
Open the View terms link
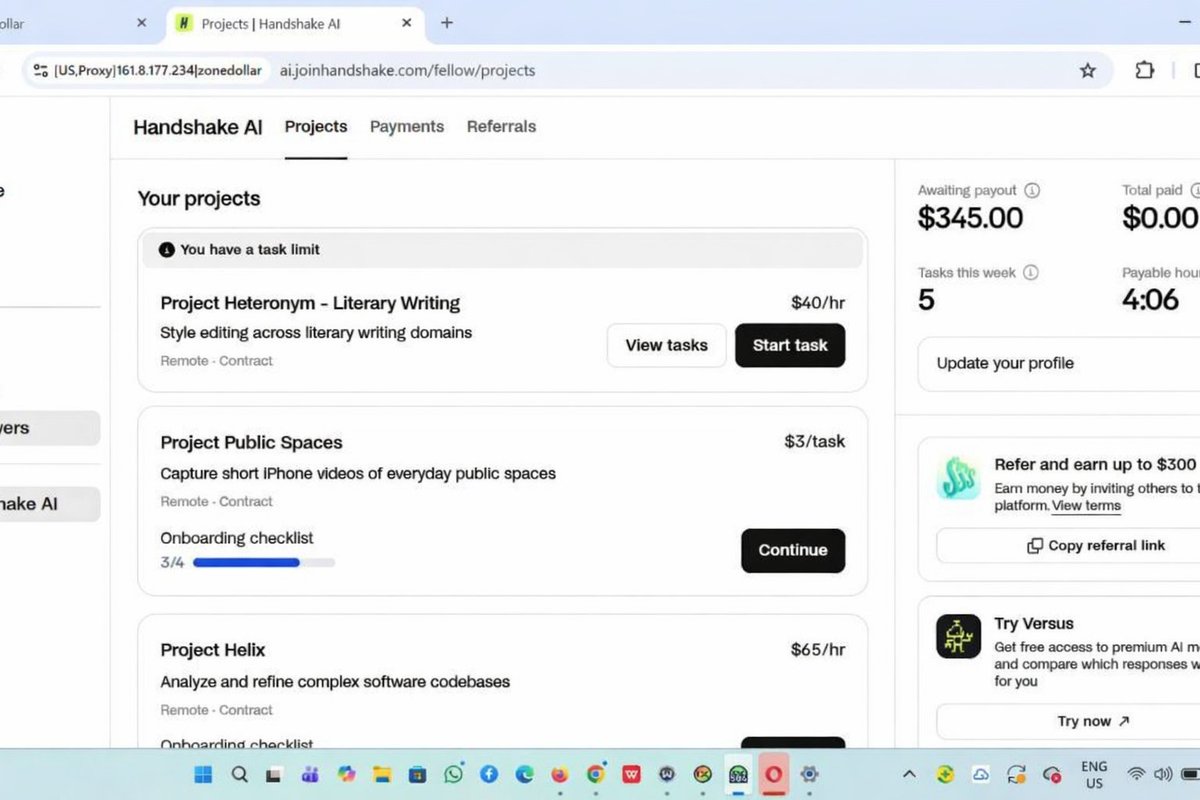click(x=1086, y=506)
